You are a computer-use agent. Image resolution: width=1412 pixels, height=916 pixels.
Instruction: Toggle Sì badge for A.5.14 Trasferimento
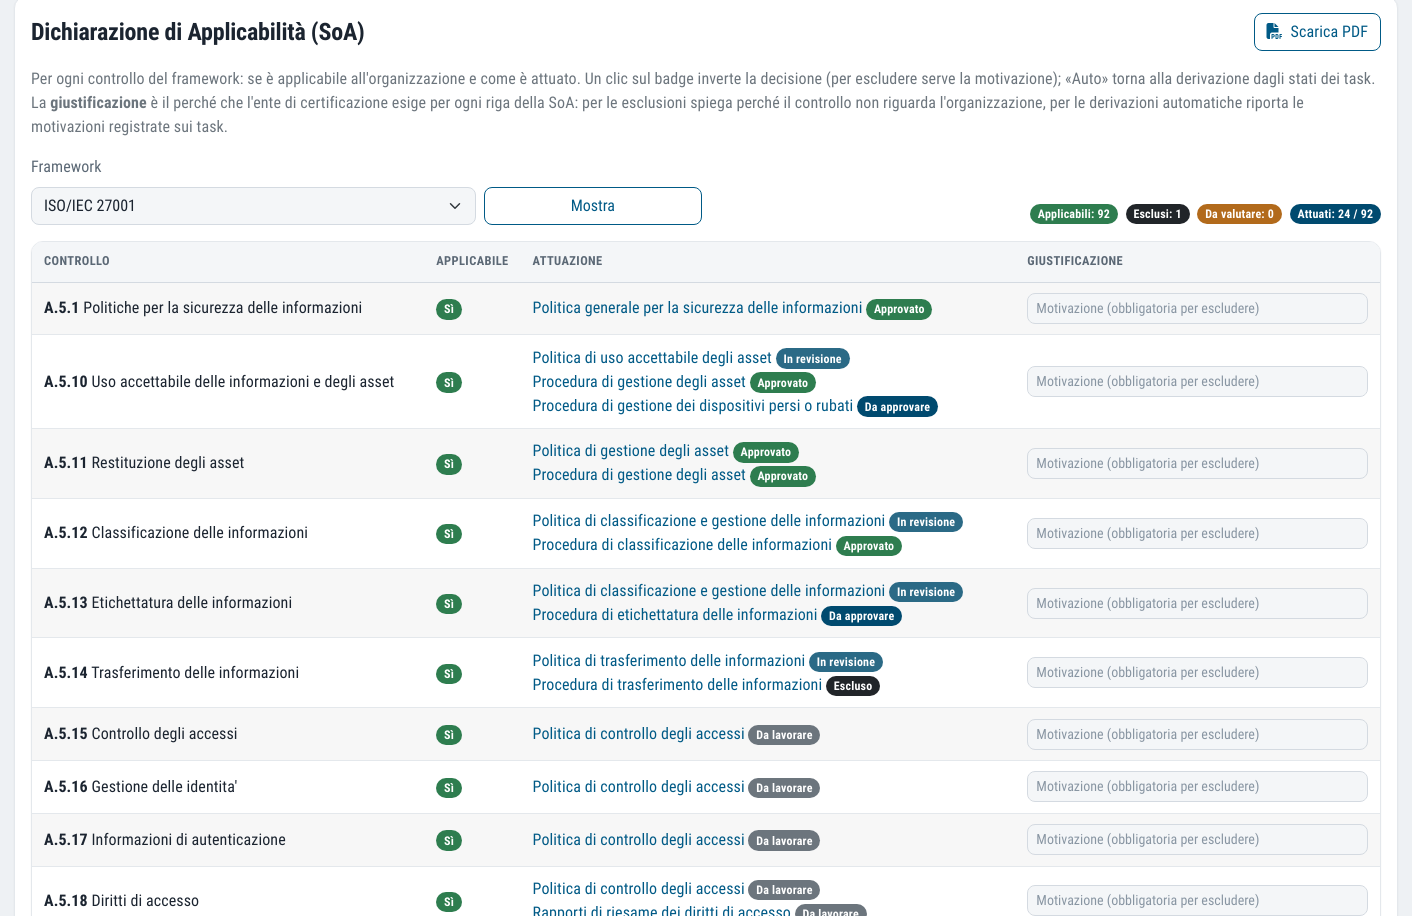(x=449, y=674)
